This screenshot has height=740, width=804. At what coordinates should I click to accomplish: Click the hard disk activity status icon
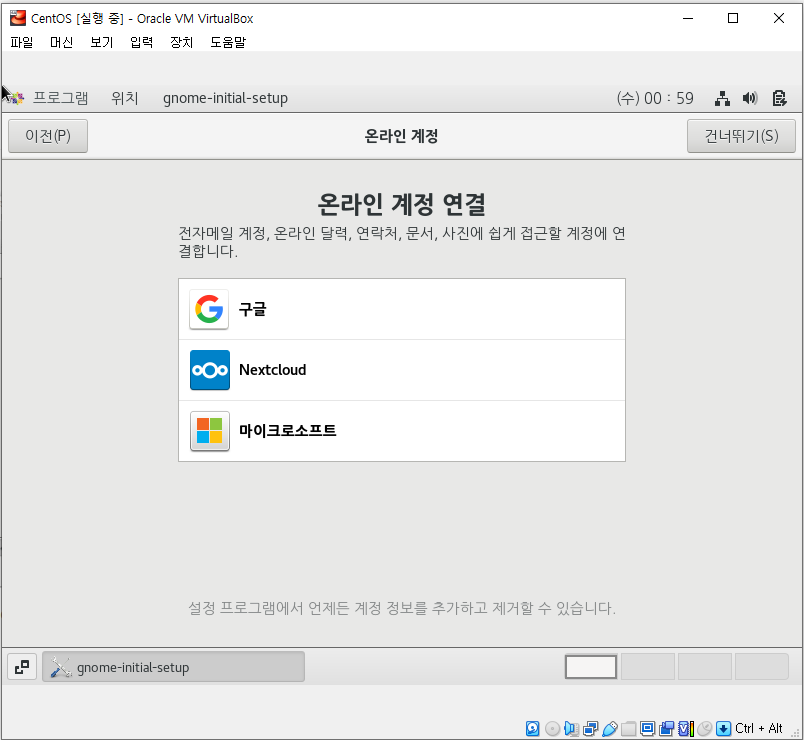pyautogui.click(x=533, y=728)
